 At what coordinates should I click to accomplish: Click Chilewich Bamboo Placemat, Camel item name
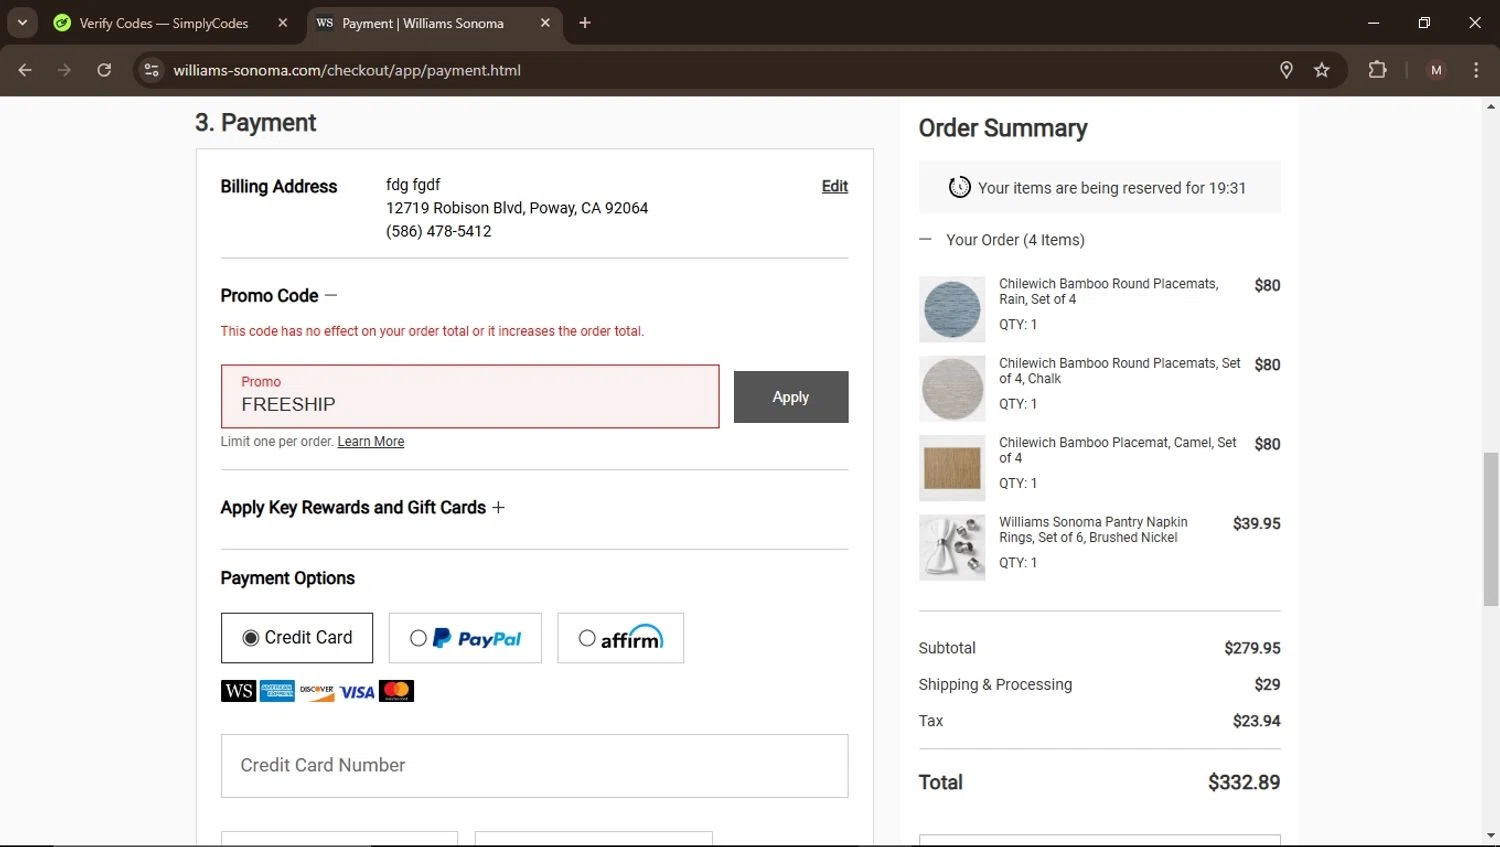pos(1117,450)
